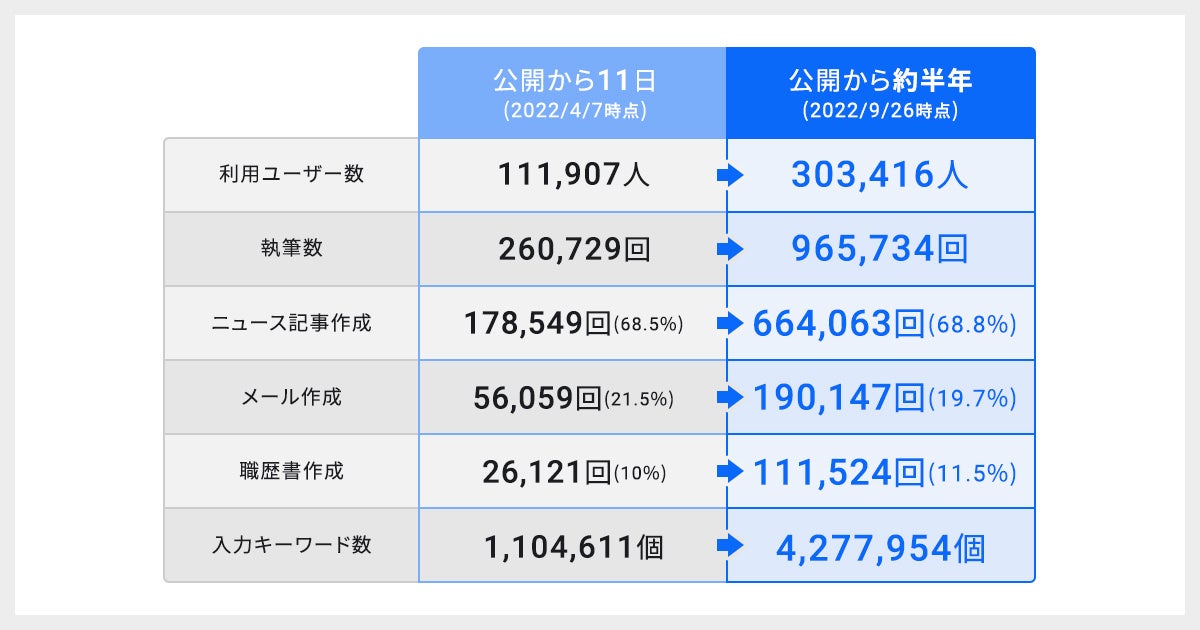The height and width of the screenshot is (630, 1200).
Task: Click the blue arrow in the 執筆数 row
Action: click(x=731, y=250)
